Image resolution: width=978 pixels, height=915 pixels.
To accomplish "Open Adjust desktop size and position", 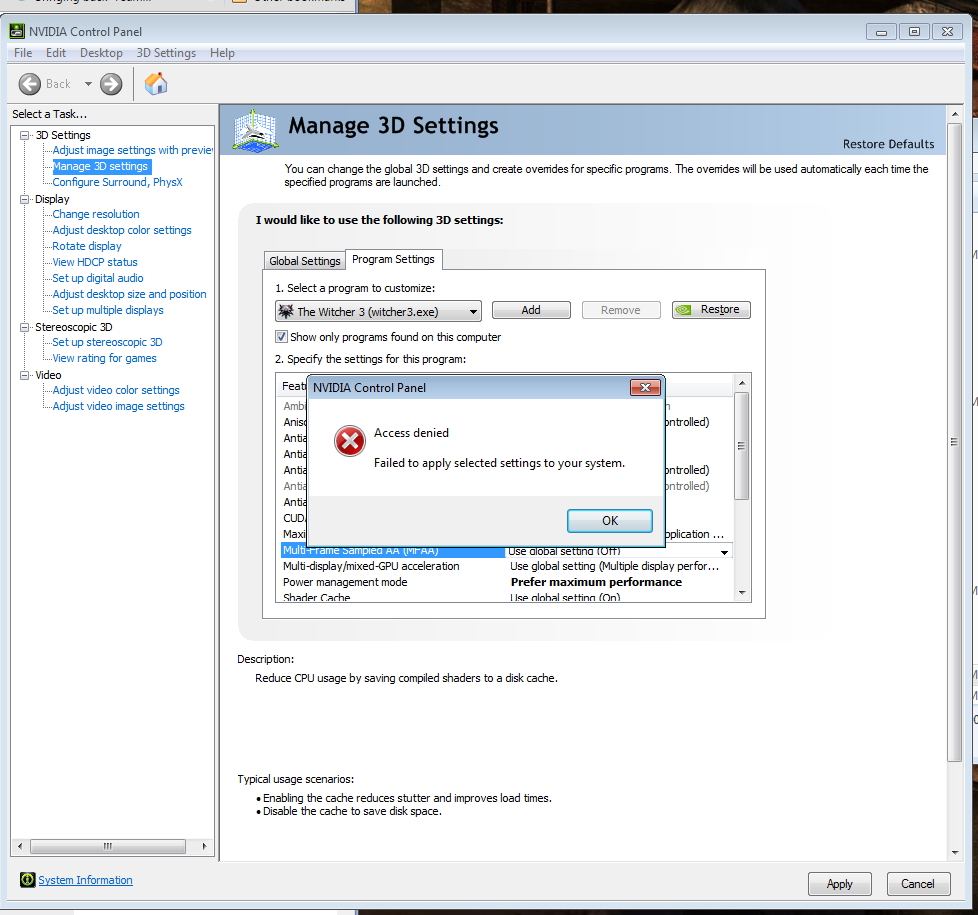I will [x=129, y=294].
